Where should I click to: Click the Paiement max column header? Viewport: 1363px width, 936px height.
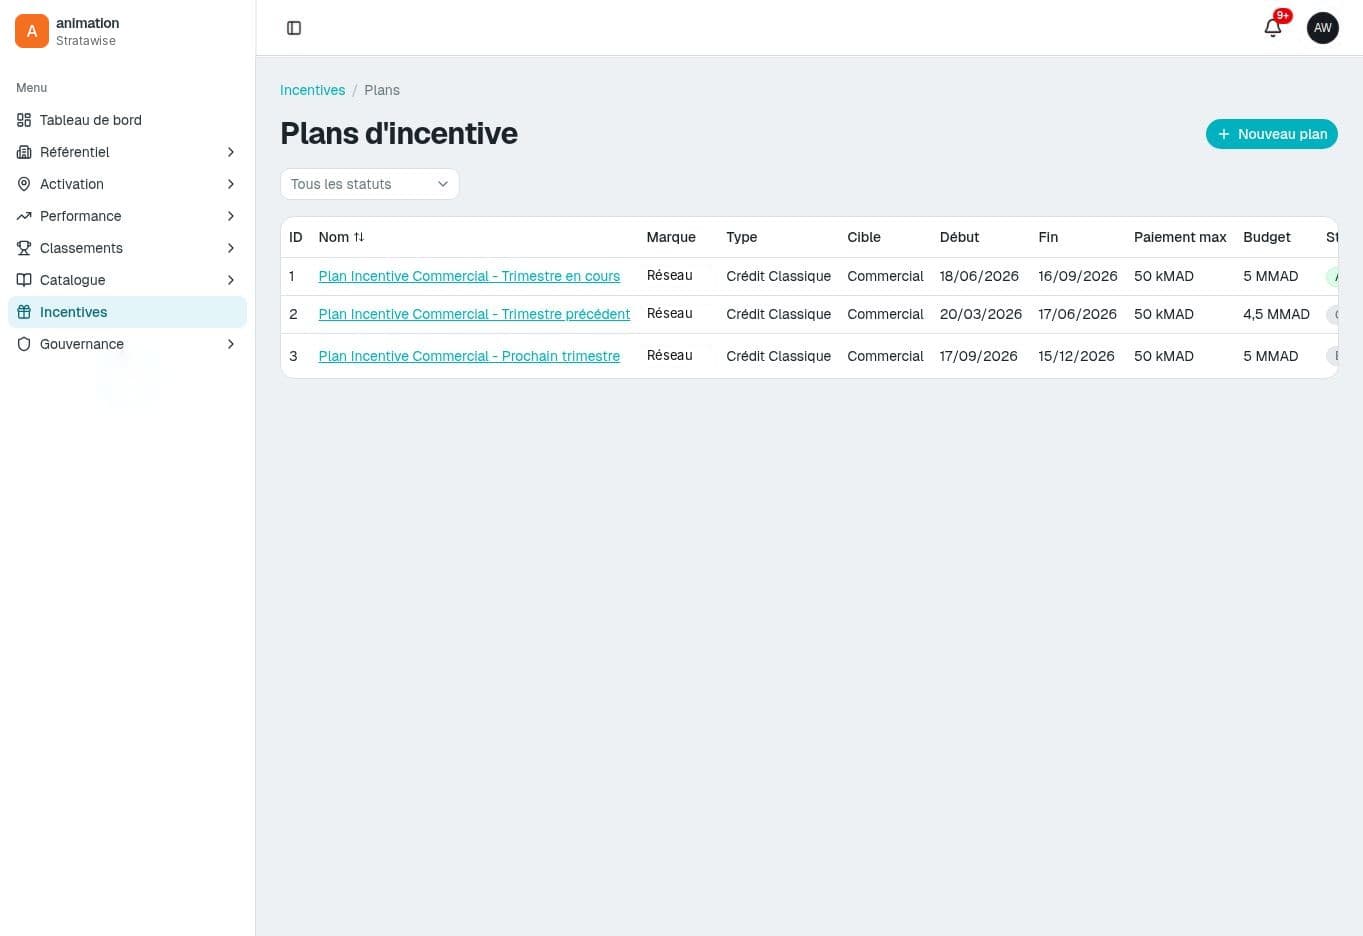pyautogui.click(x=1180, y=237)
